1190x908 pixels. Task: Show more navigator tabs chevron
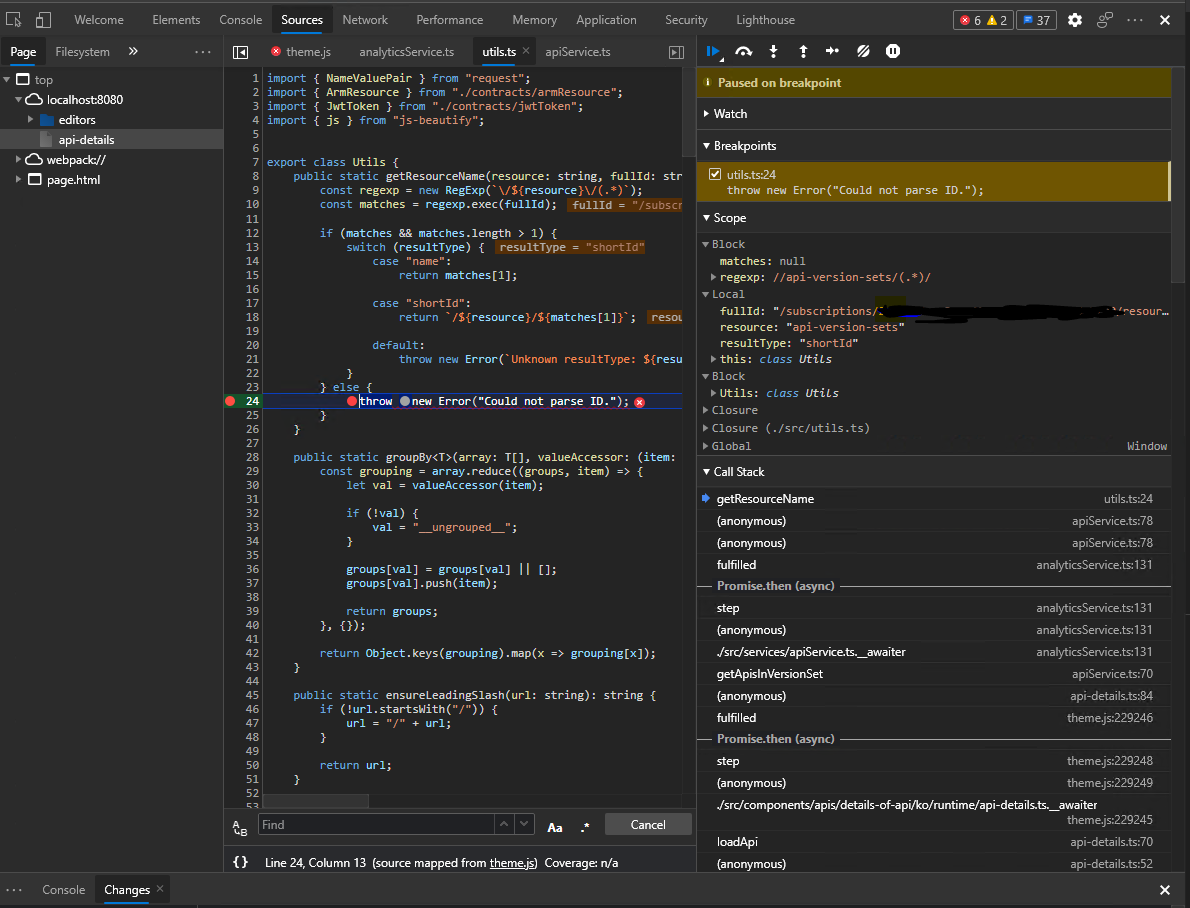pos(133,51)
